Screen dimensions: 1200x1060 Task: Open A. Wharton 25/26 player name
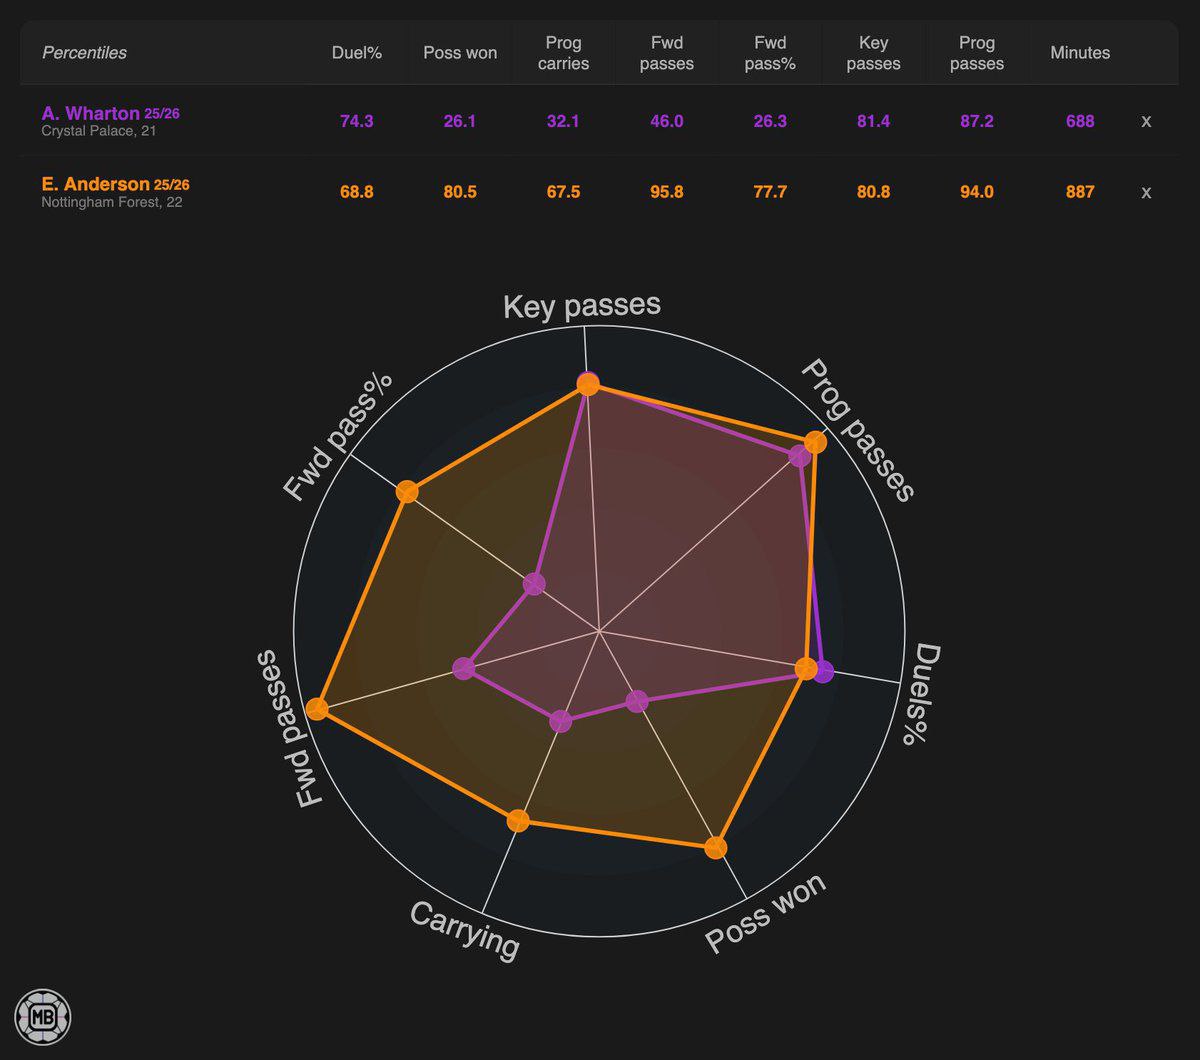point(111,113)
